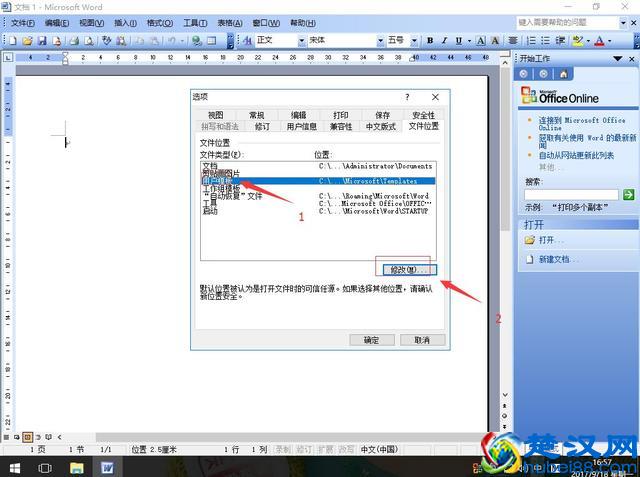Expand the underline style dropdown arrow
This screenshot has height=477, width=640.
469,40
